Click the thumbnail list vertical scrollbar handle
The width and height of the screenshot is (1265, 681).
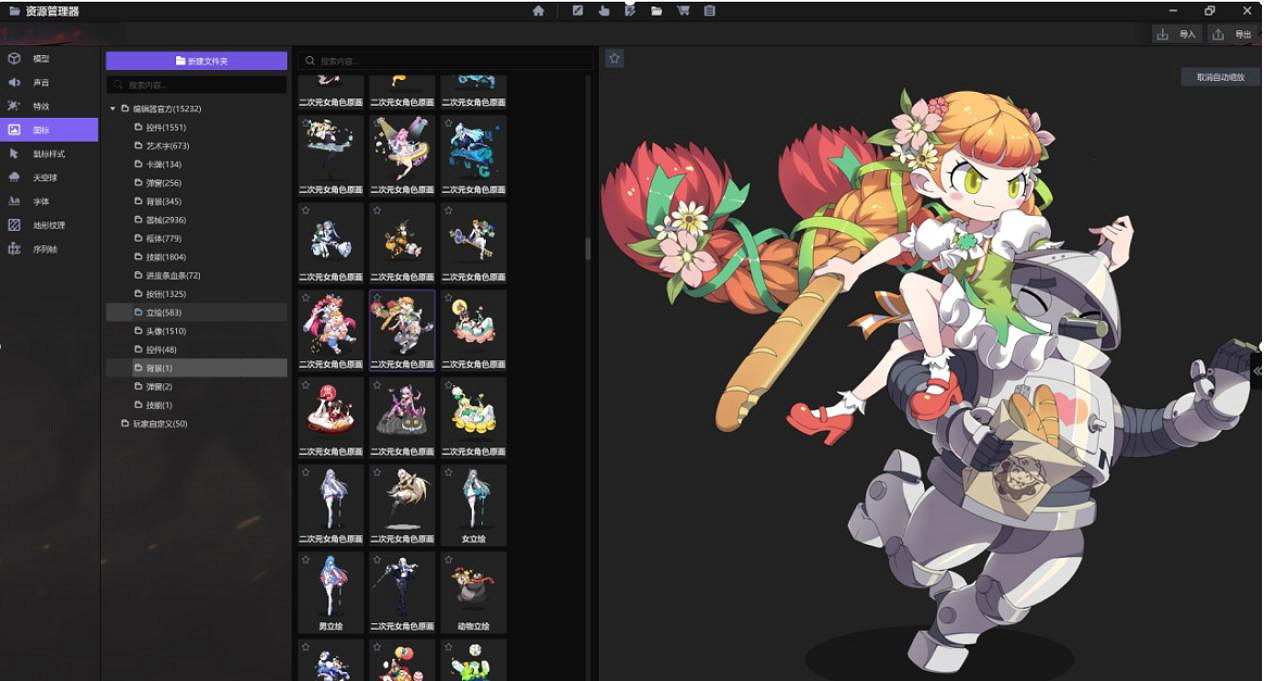click(x=587, y=248)
